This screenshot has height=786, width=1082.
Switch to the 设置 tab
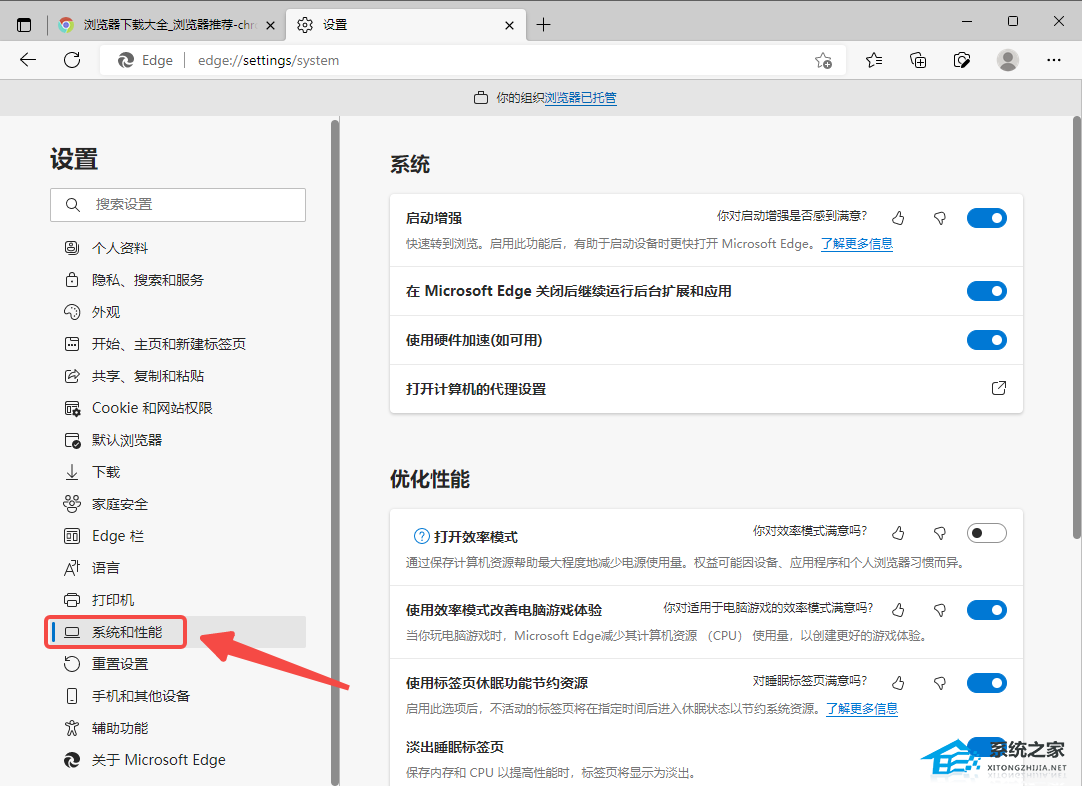point(406,26)
